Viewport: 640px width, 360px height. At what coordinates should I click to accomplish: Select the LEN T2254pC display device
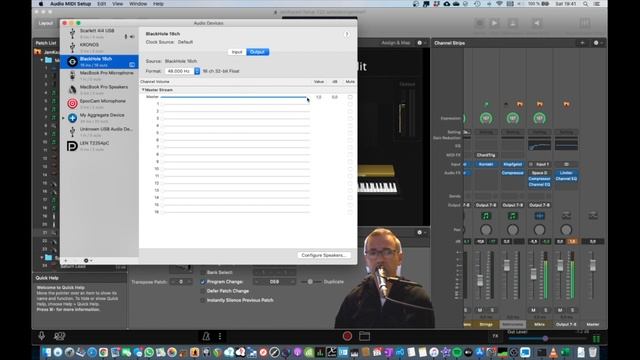click(x=99, y=146)
